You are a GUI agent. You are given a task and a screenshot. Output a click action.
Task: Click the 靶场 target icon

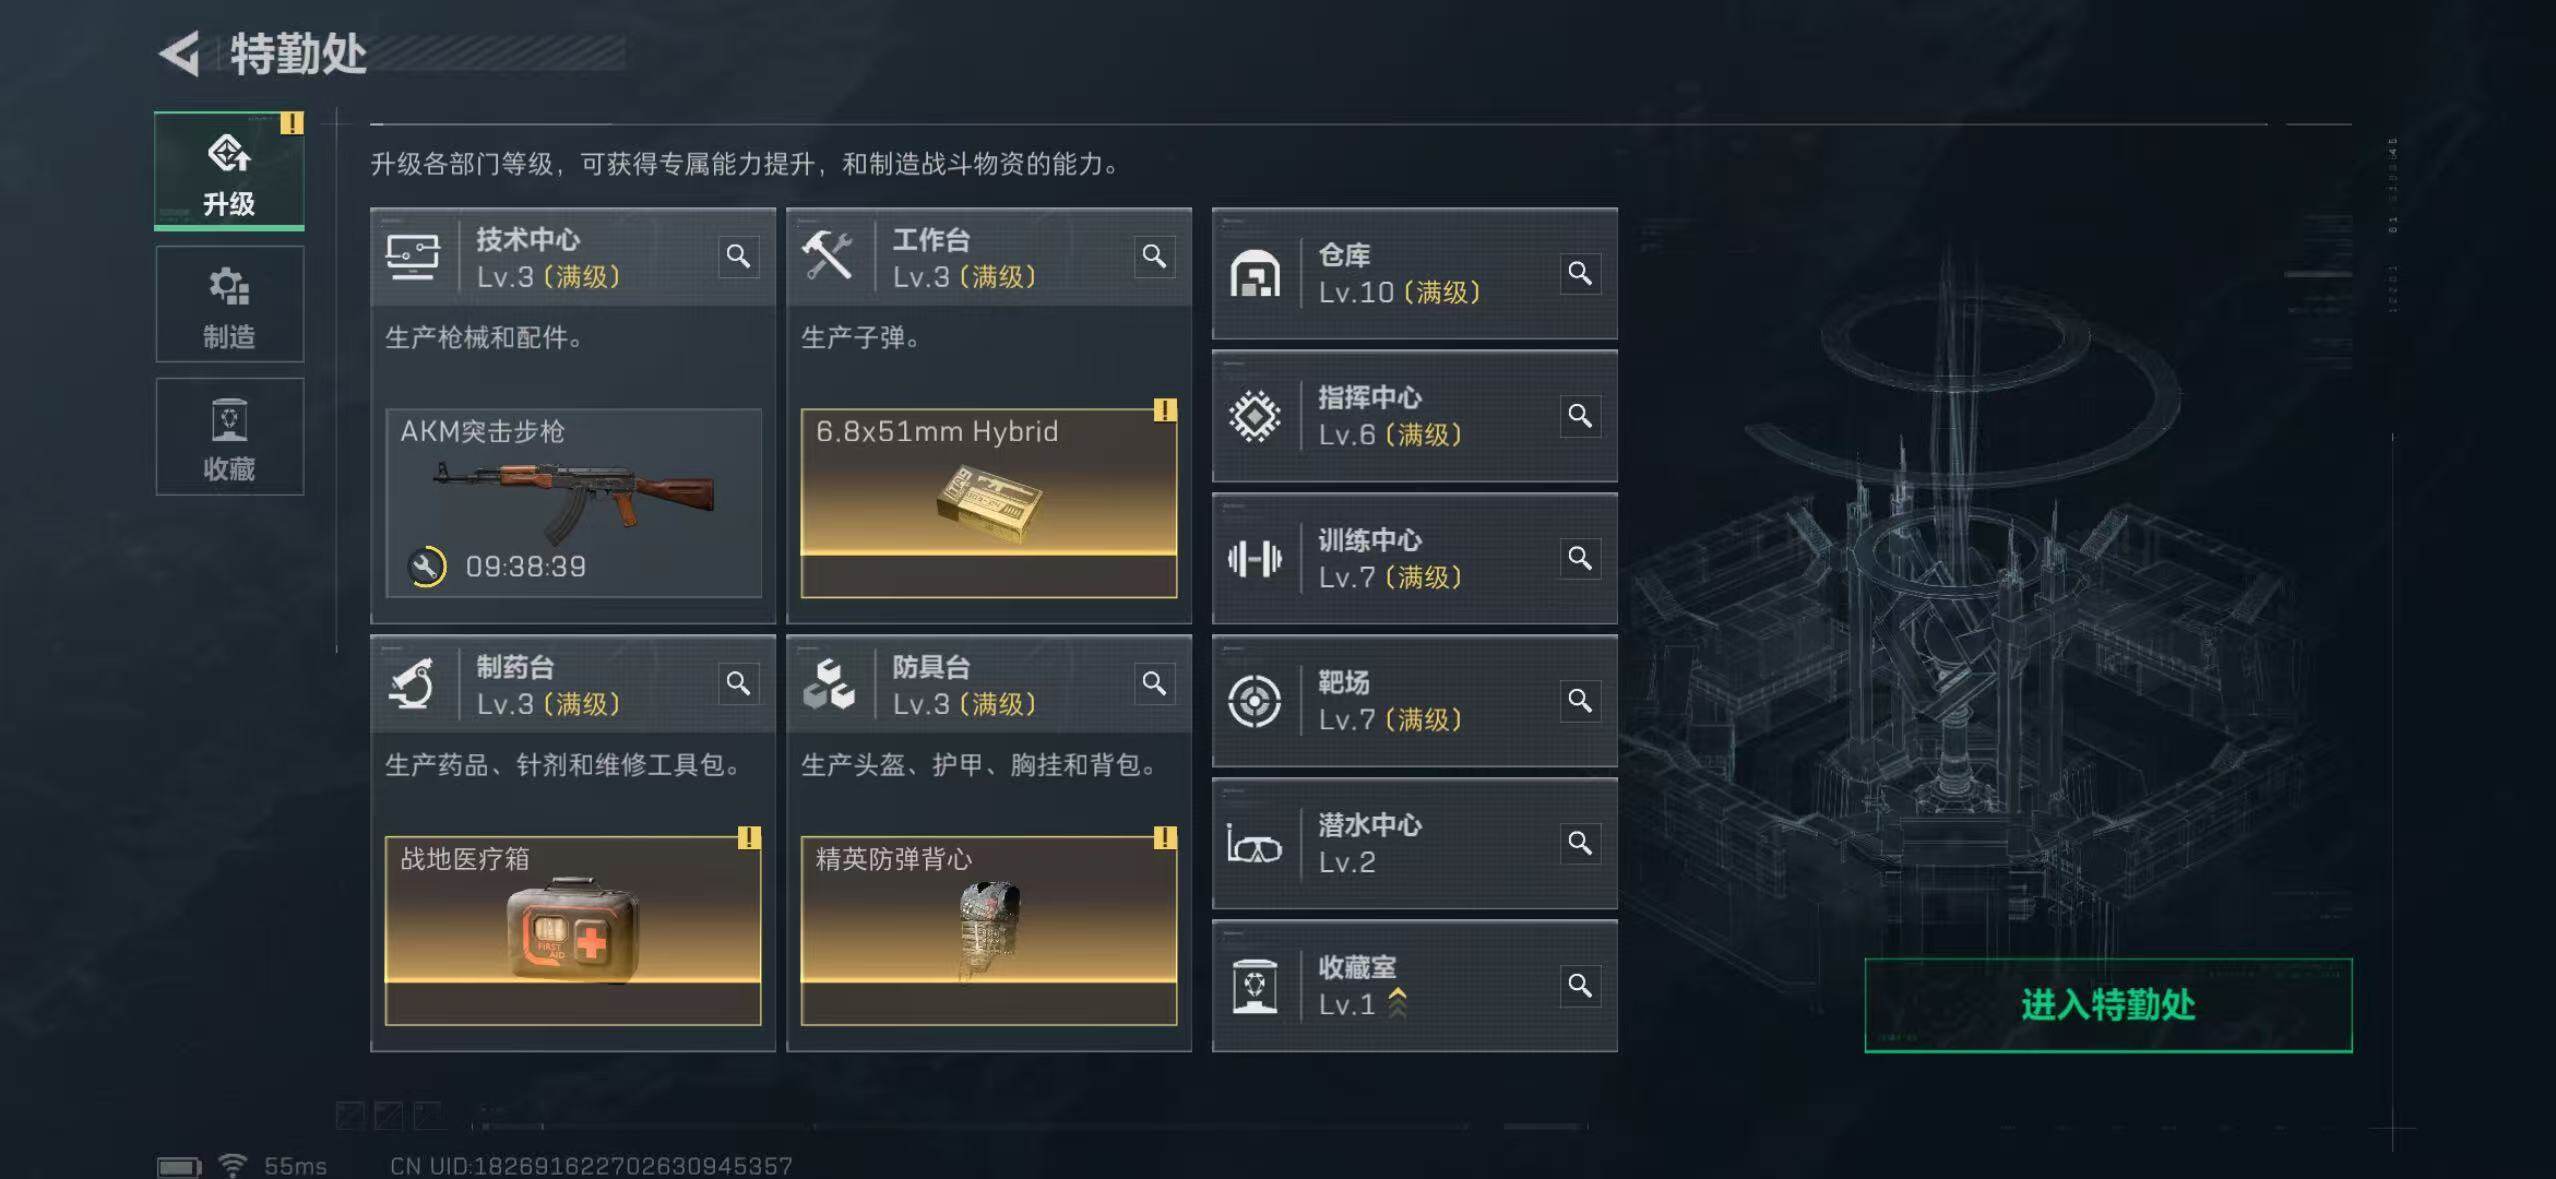[x=1254, y=701]
